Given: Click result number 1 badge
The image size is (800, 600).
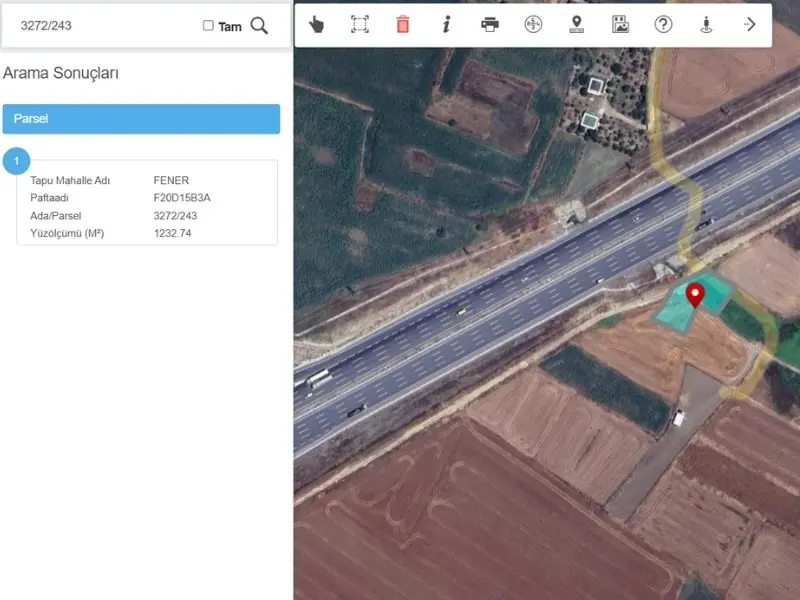Looking at the screenshot, I should coord(16,161).
